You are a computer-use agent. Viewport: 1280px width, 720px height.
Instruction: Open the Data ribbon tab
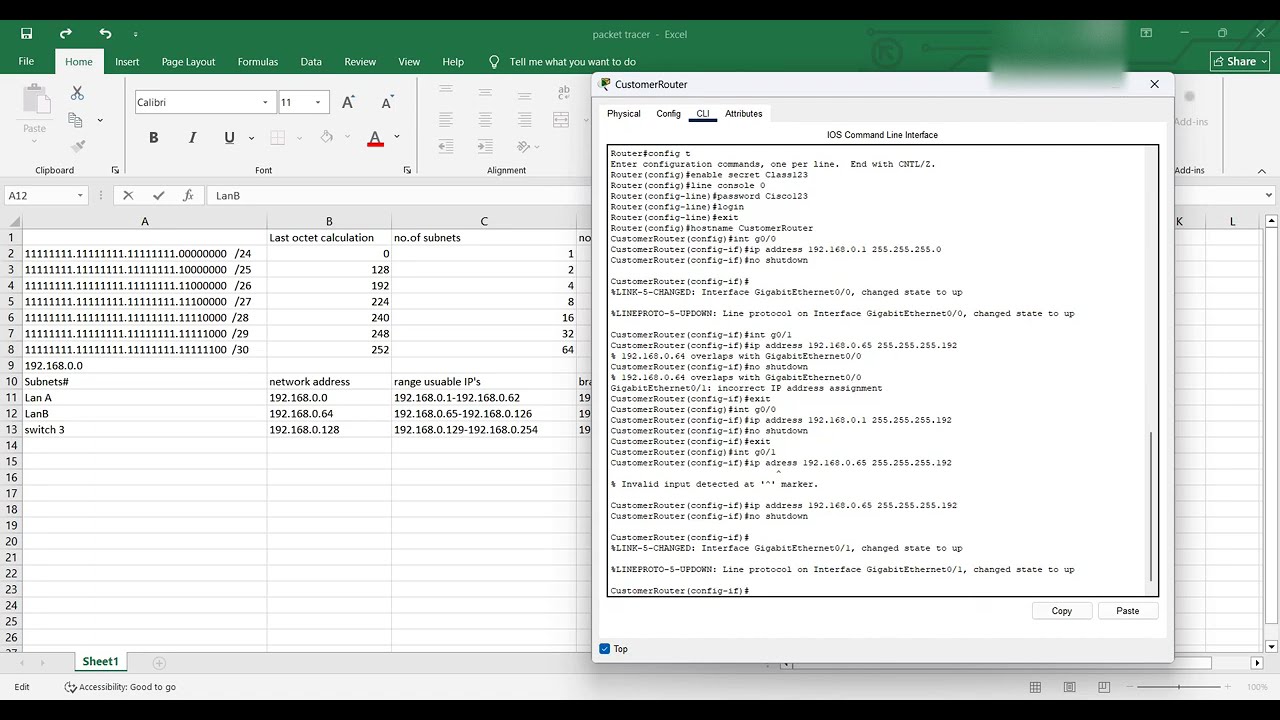311,62
